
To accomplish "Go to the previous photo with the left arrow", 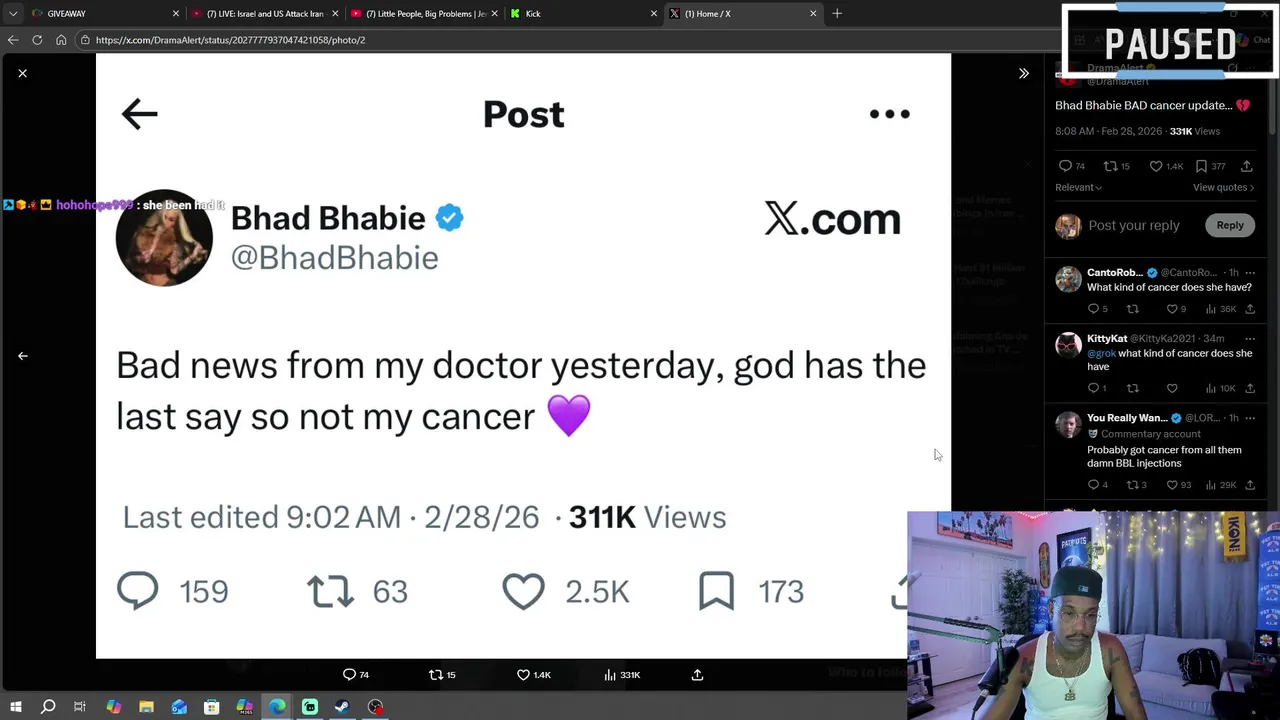I will pyautogui.click(x=22, y=356).
